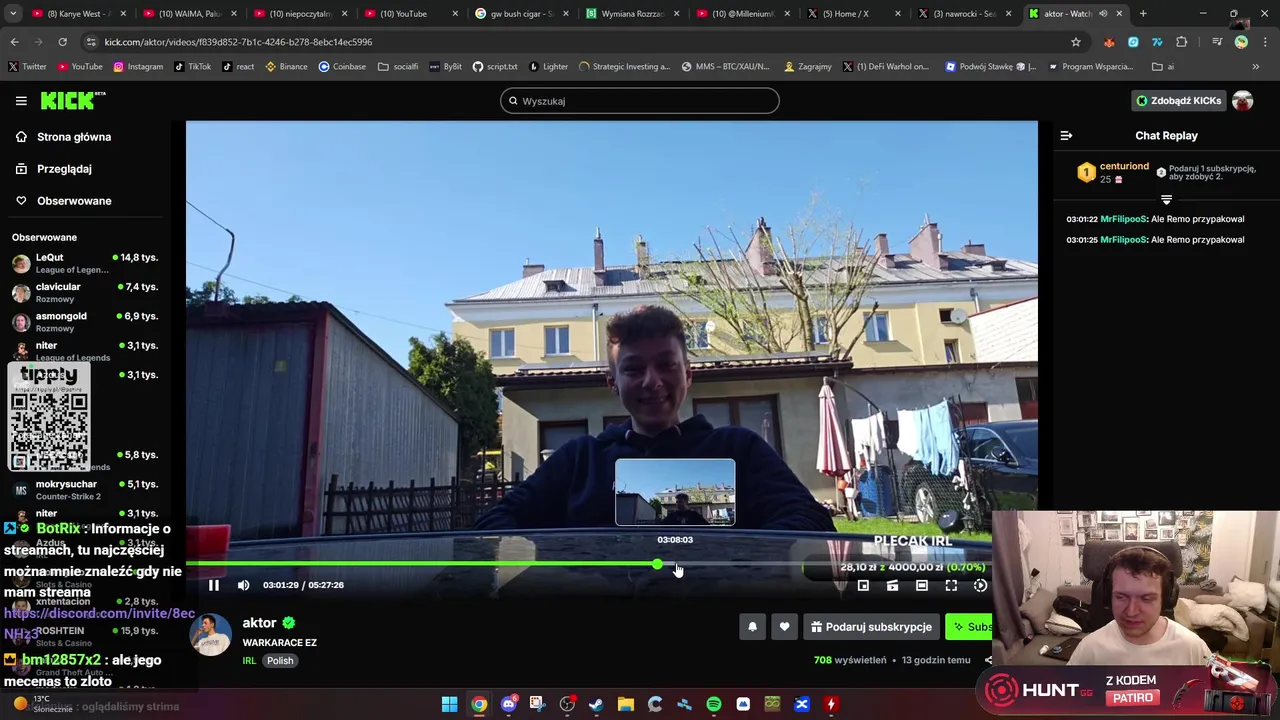
Task: Open the Kick hamburger sidebar menu
Action: point(21,101)
